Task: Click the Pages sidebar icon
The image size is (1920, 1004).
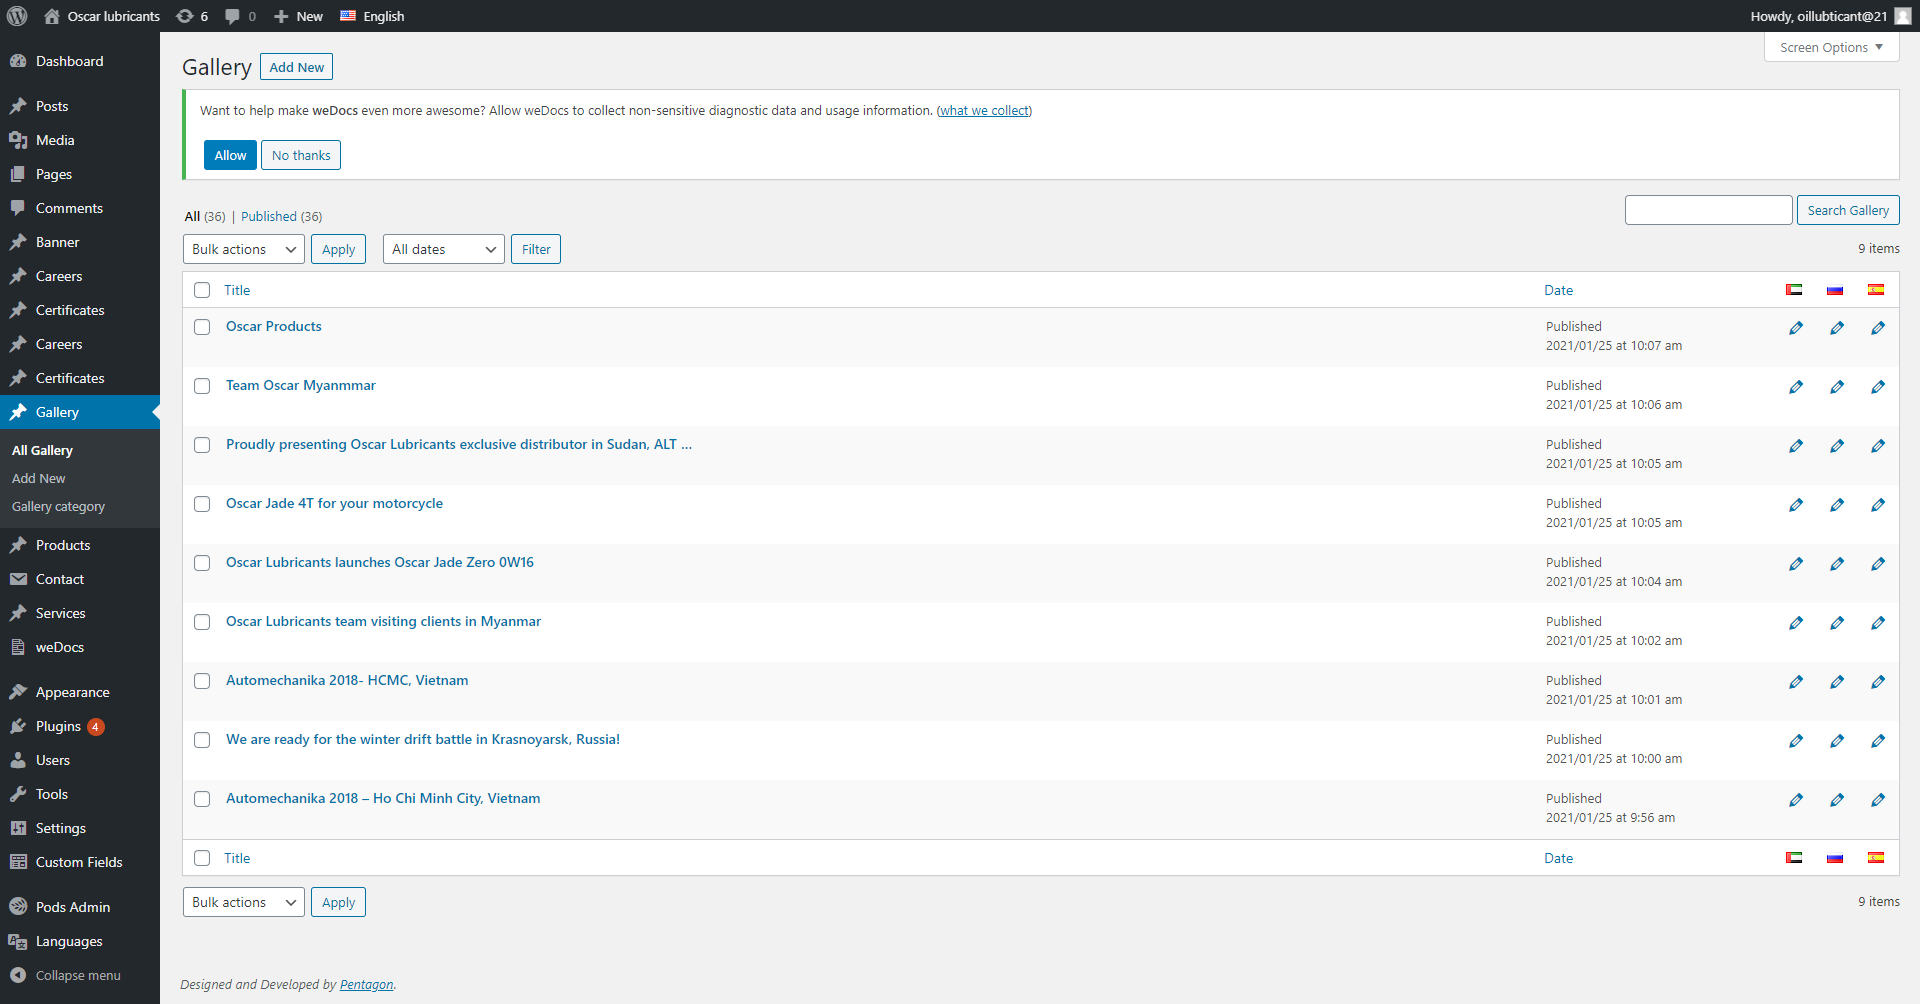Action: click(18, 174)
